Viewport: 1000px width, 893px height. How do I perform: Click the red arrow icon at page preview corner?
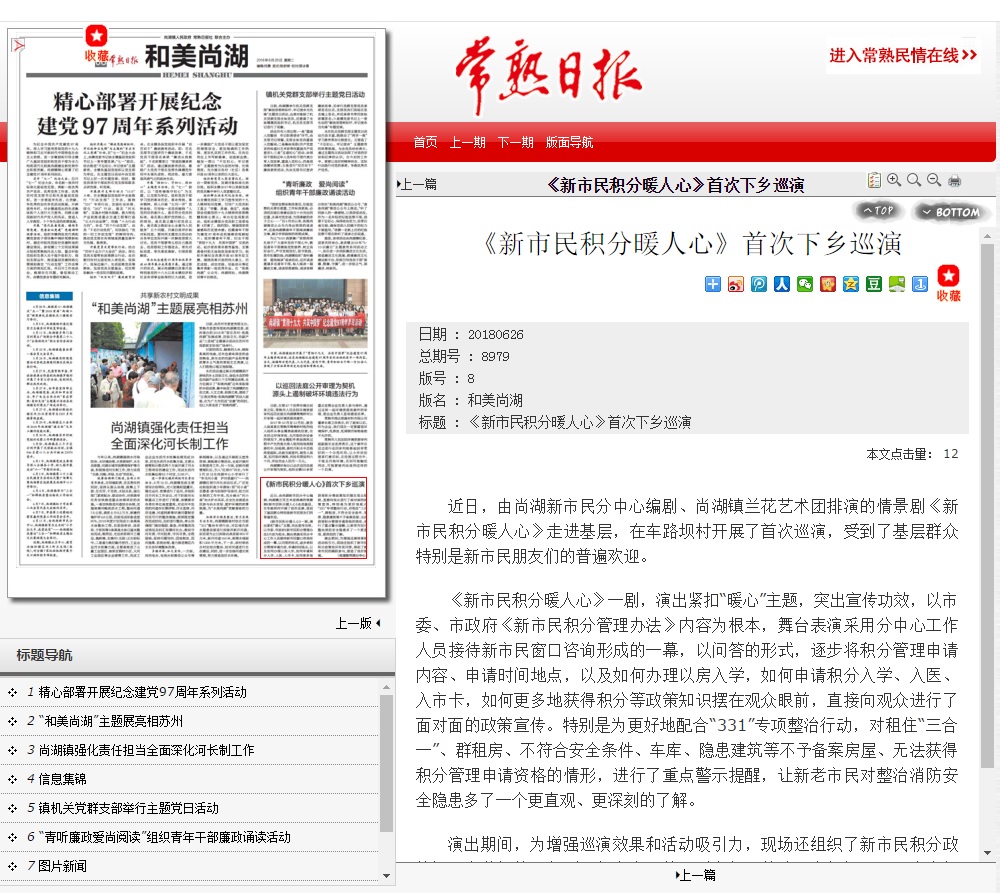[18, 45]
